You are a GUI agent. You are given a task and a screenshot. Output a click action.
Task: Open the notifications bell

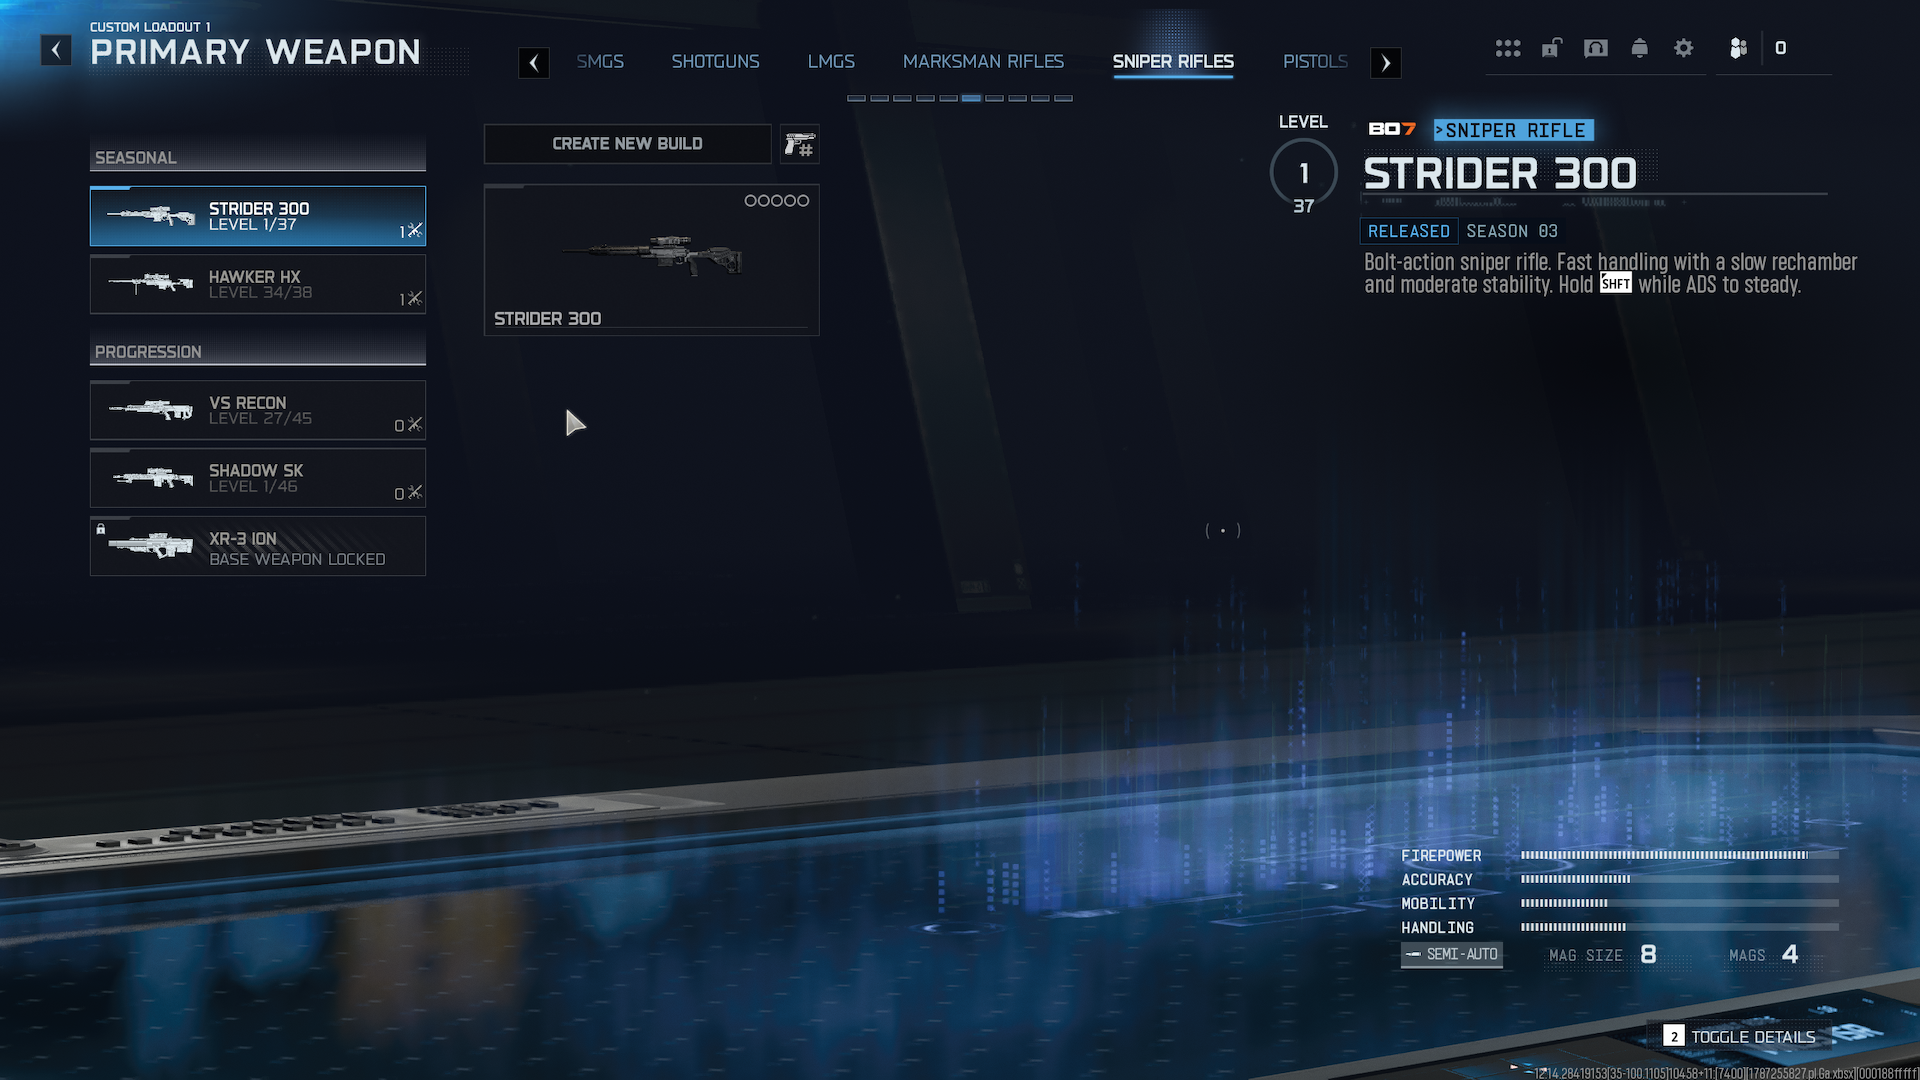point(1639,48)
